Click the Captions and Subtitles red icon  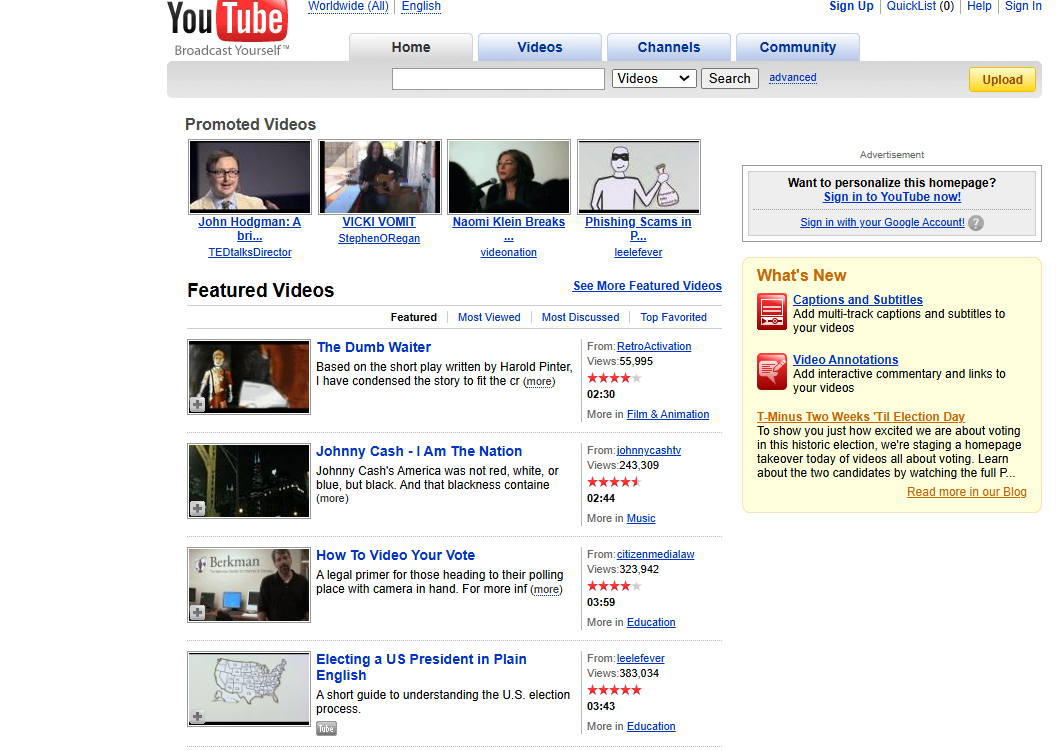(772, 311)
